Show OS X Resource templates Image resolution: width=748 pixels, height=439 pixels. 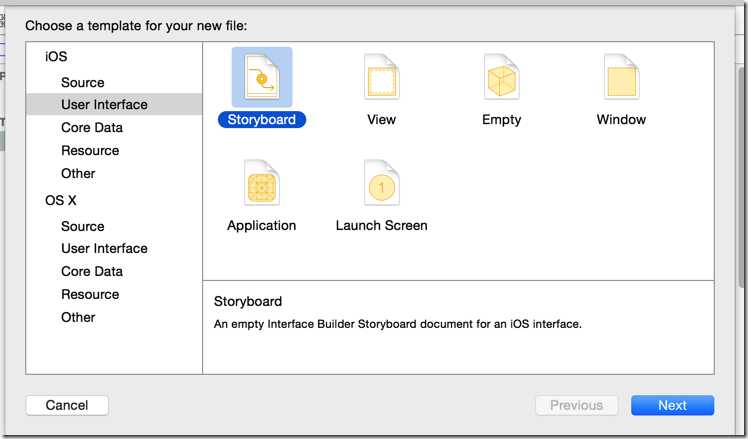90,294
